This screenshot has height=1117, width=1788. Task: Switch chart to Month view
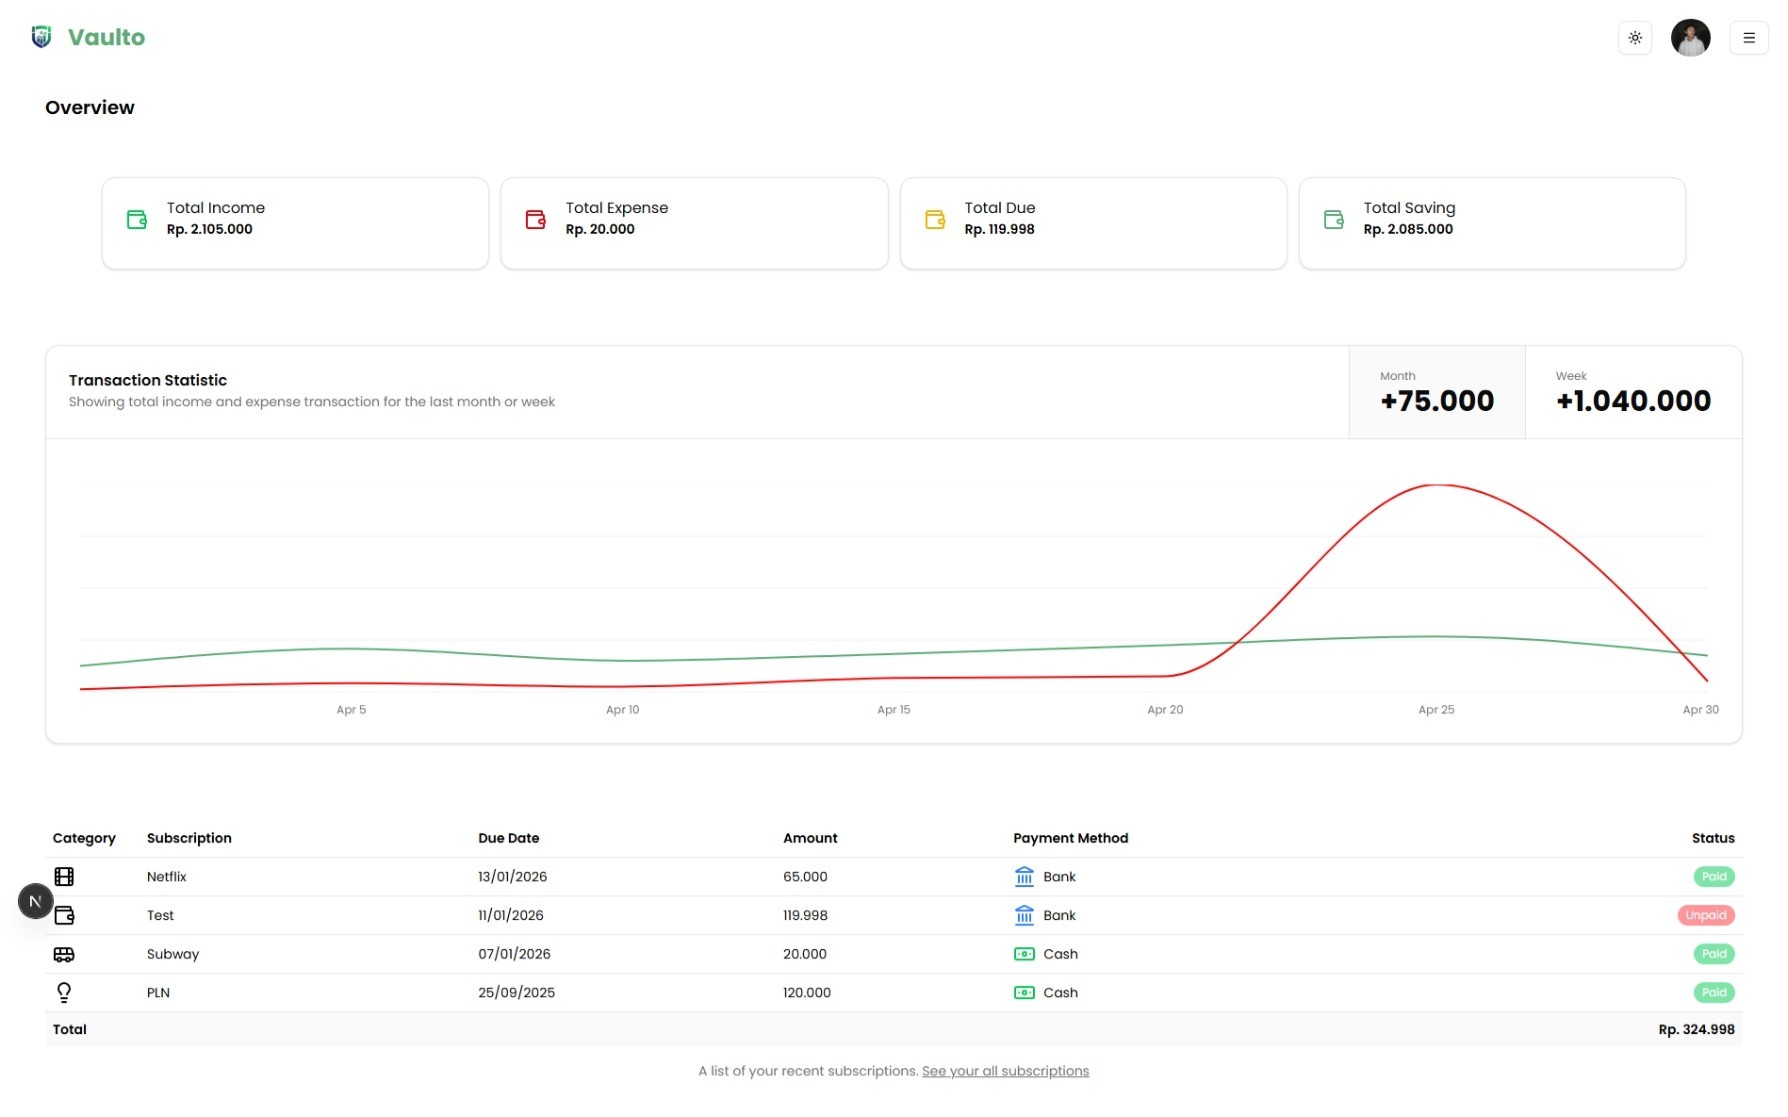1436,392
